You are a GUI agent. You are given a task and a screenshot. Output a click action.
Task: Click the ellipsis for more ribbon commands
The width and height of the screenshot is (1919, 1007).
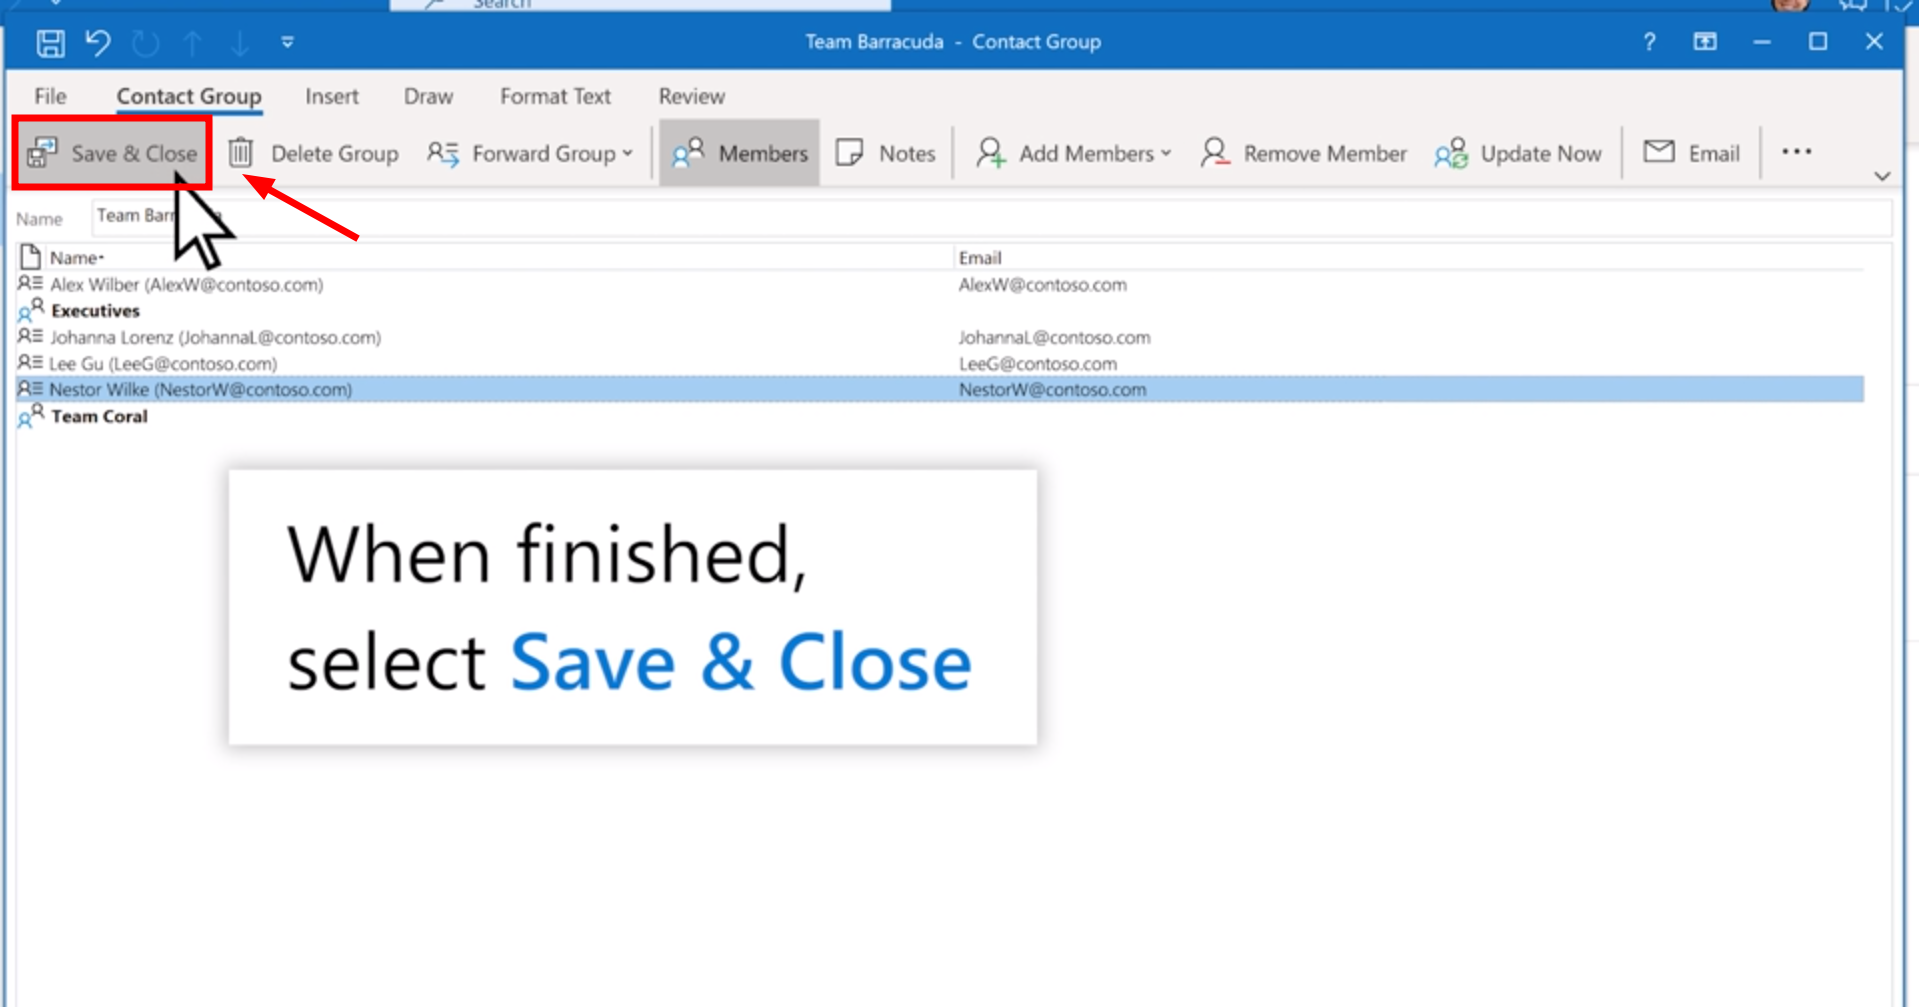pos(1796,152)
